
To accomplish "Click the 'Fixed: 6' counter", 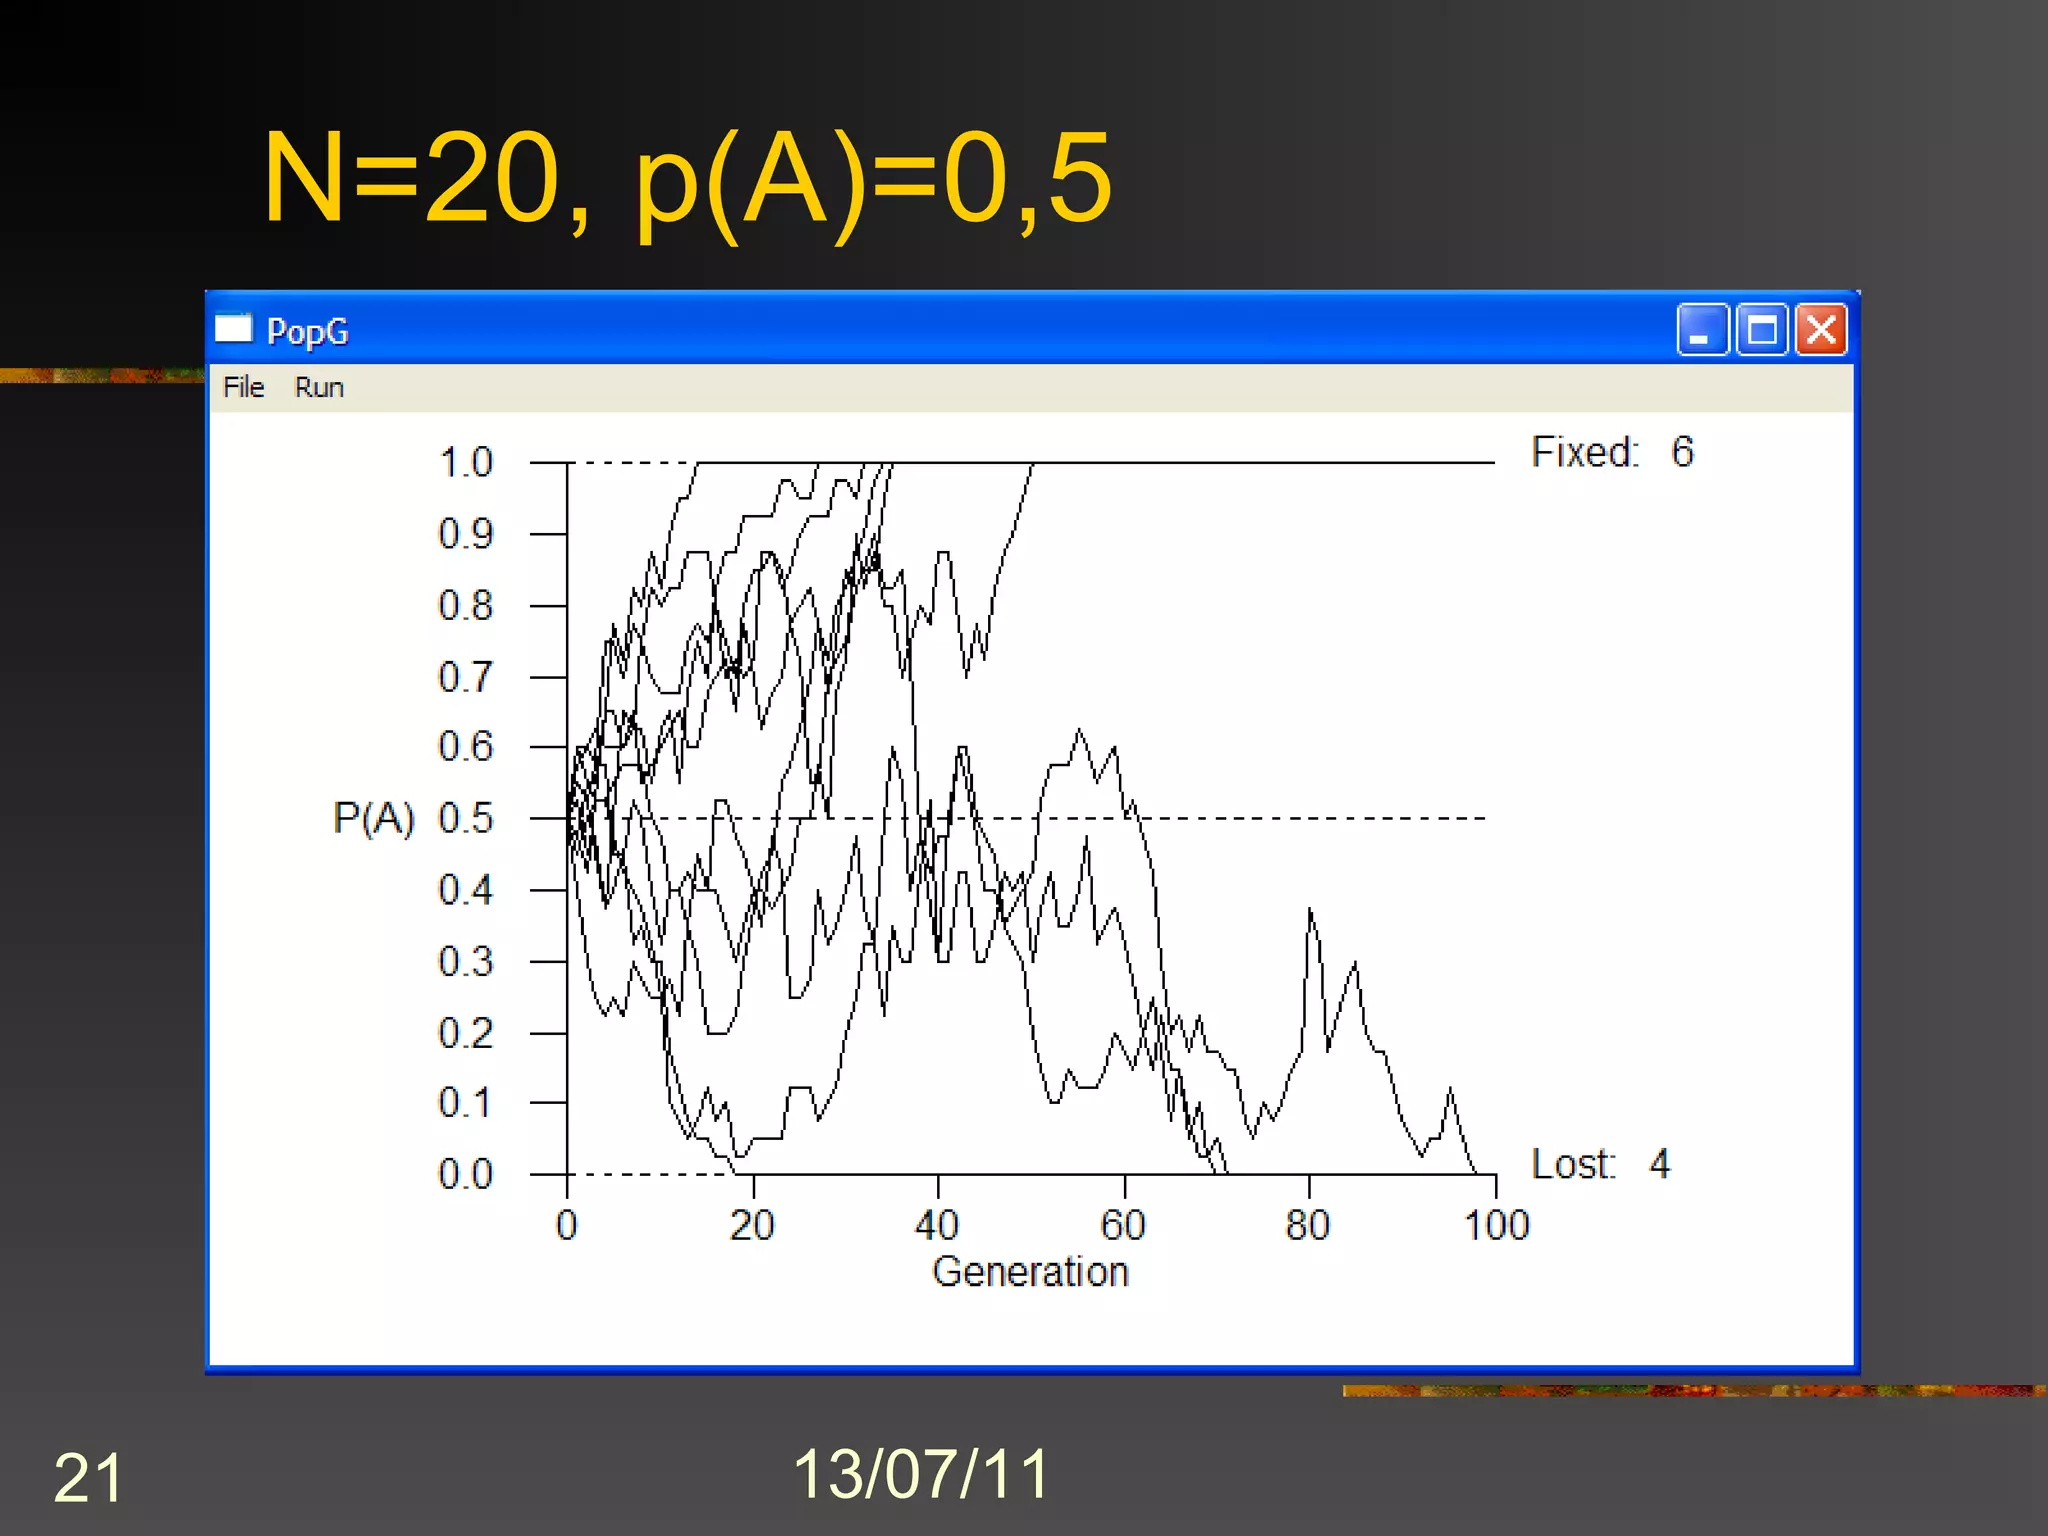I will 1613,452.
